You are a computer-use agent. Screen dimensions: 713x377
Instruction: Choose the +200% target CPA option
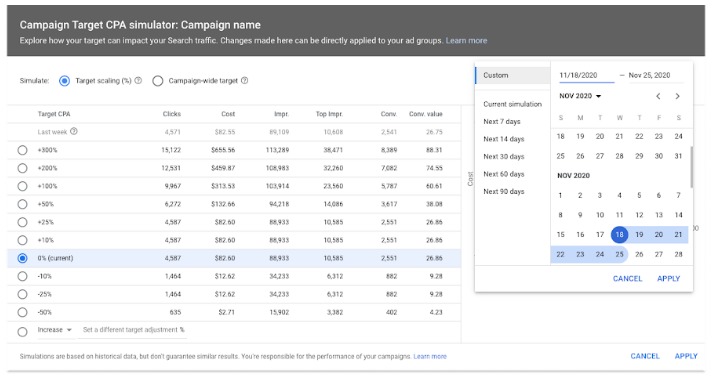[x=22, y=168]
